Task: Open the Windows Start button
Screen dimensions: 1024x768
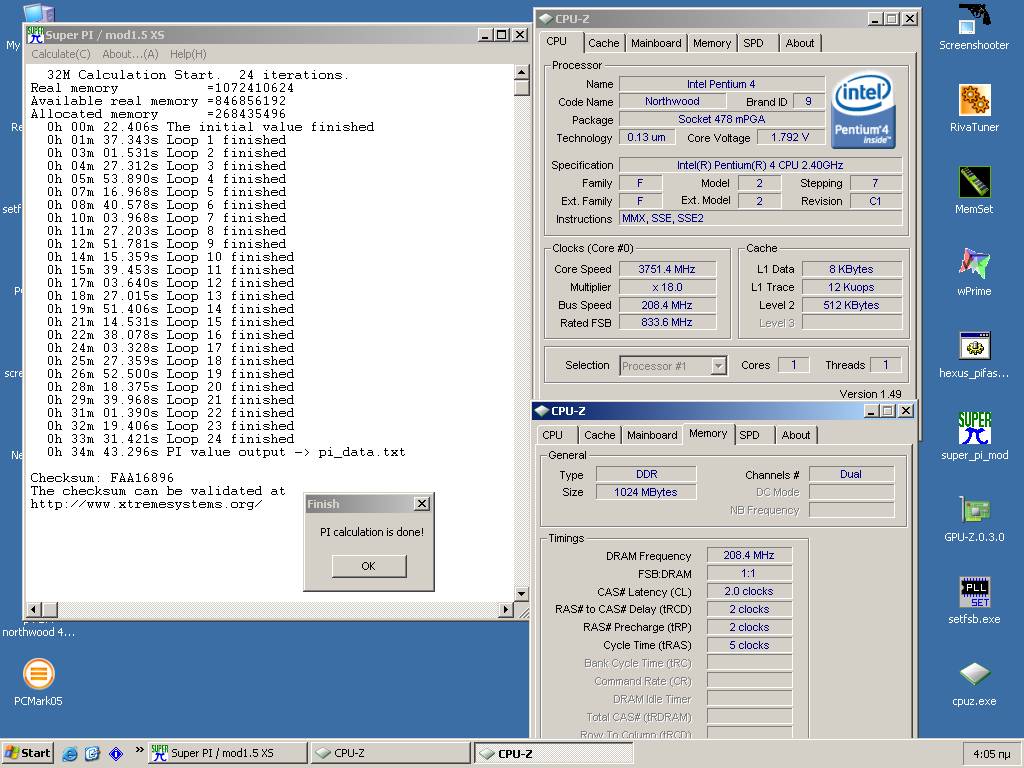Action: point(27,753)
